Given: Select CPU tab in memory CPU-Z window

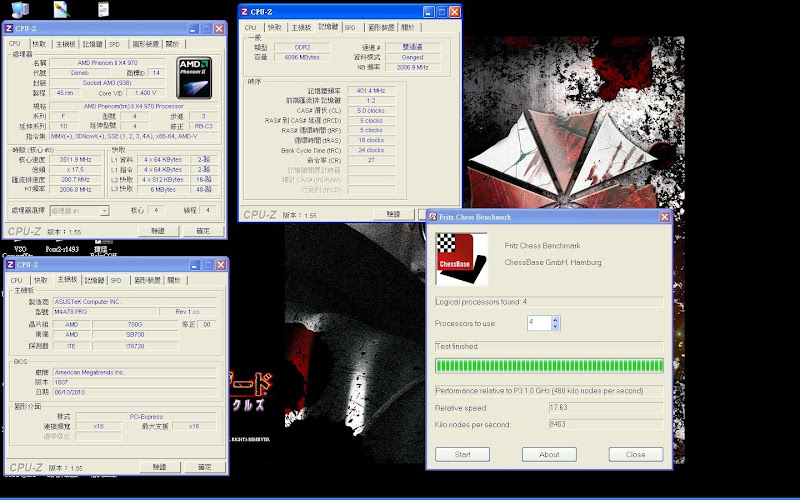Looking at the screenshot, I should click(251, 28).
